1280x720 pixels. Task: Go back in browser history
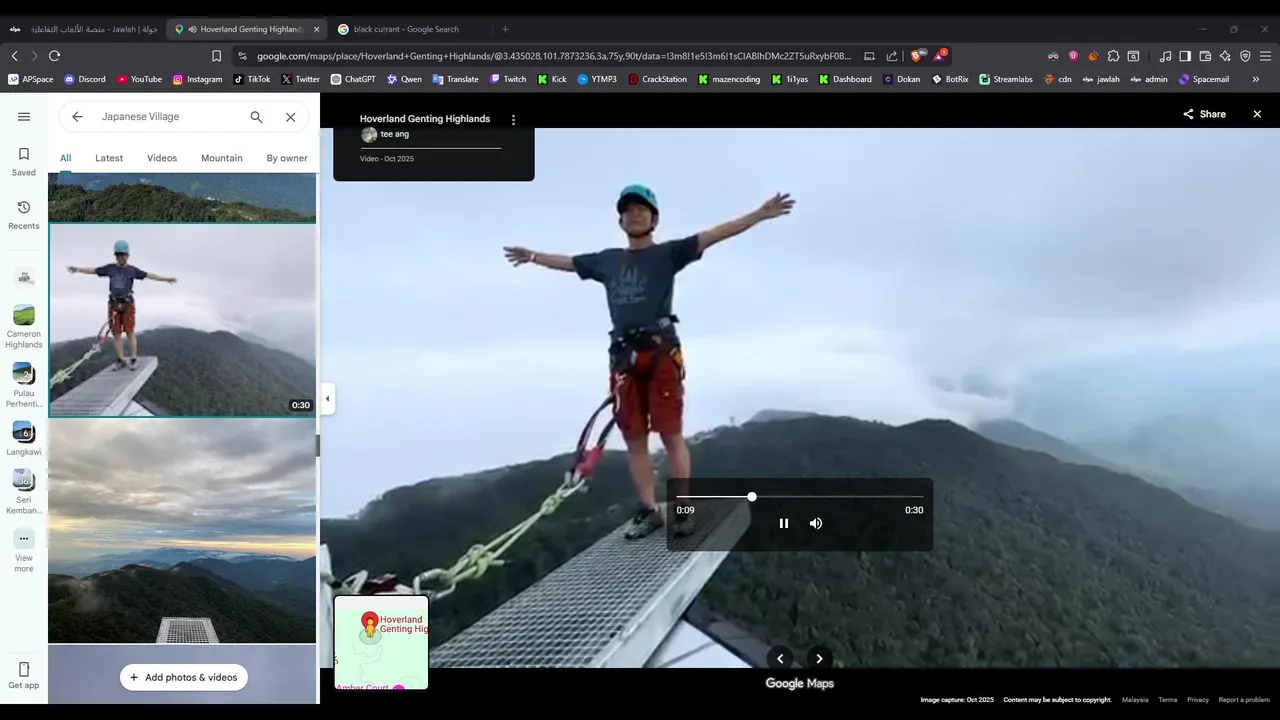click(14, 56)
